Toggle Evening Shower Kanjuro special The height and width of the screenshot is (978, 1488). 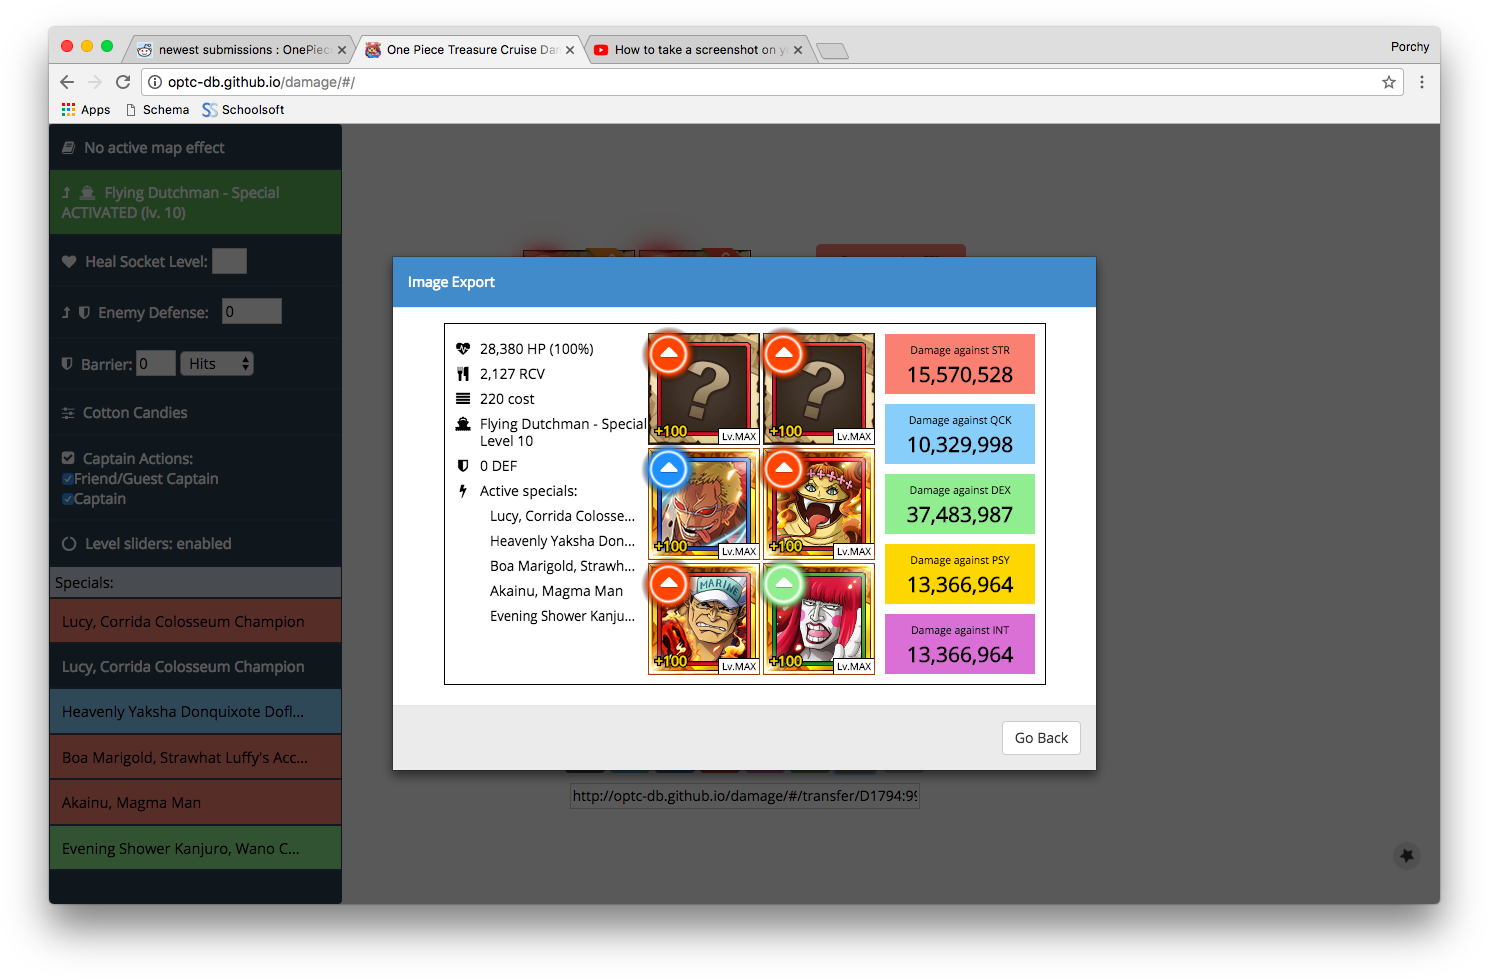pos(195,848)
